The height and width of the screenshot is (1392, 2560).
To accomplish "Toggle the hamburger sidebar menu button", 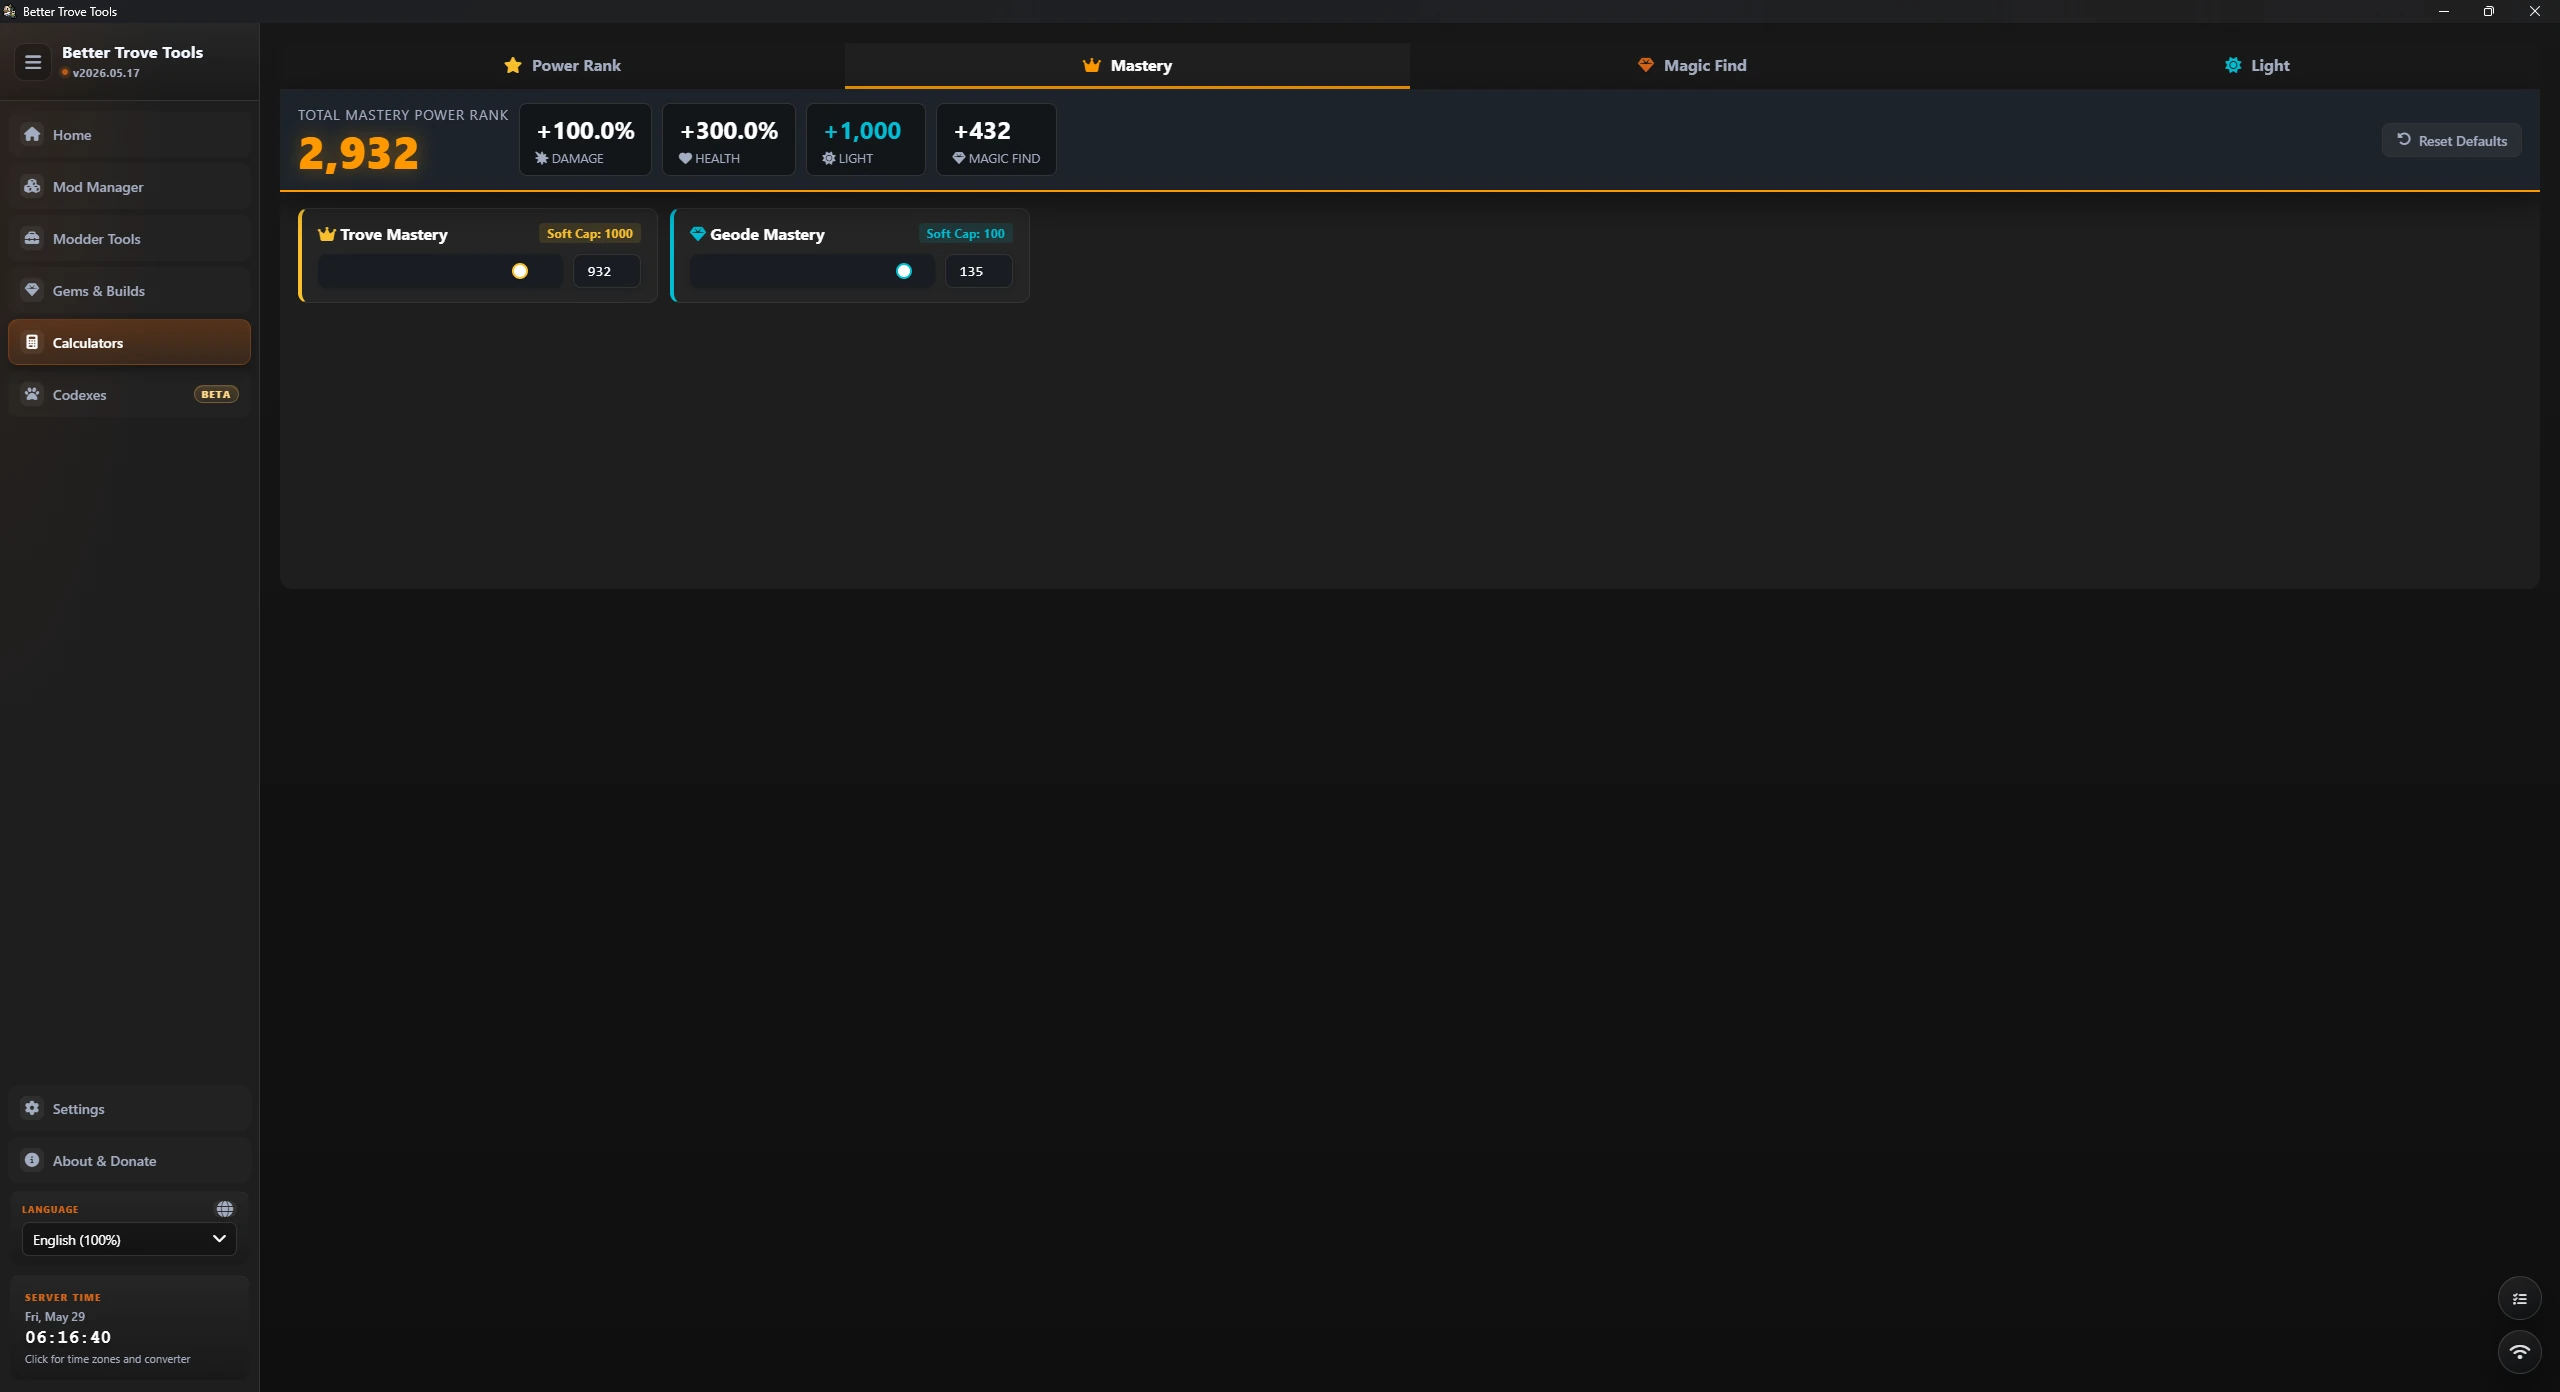I will 33,62.
